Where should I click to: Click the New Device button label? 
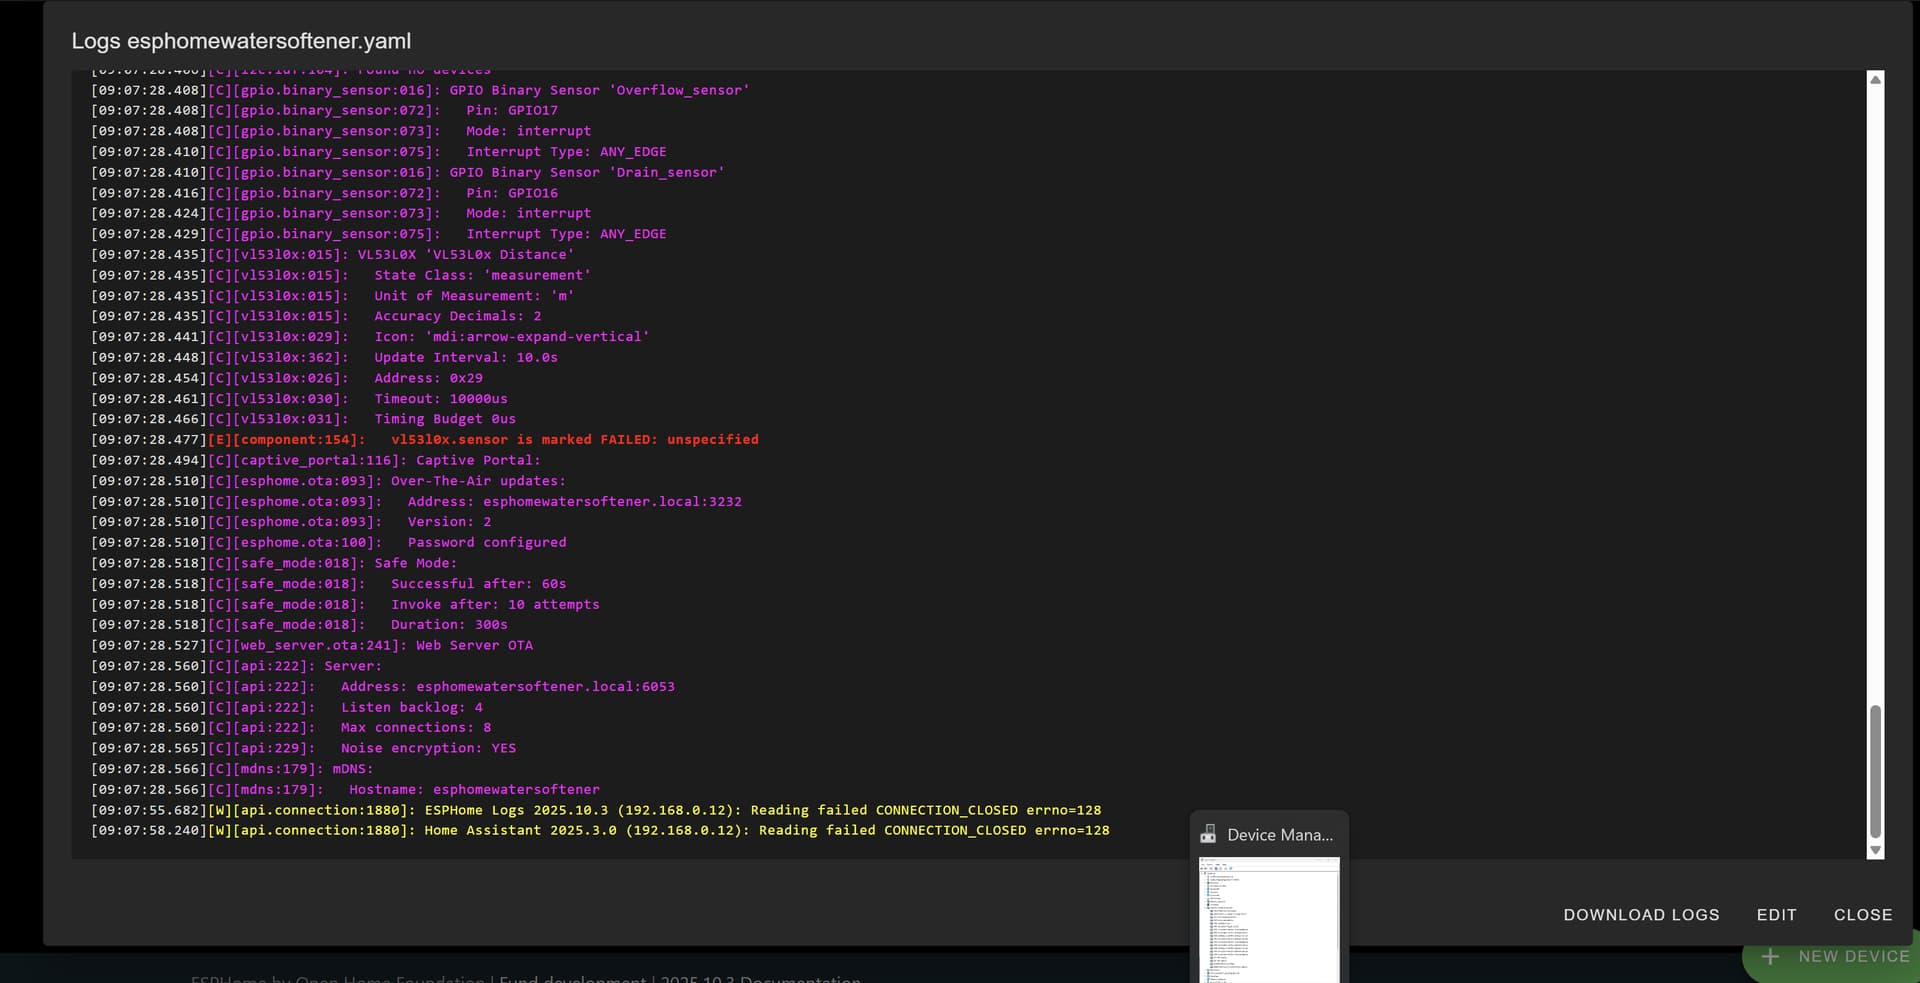point(1853,957)
